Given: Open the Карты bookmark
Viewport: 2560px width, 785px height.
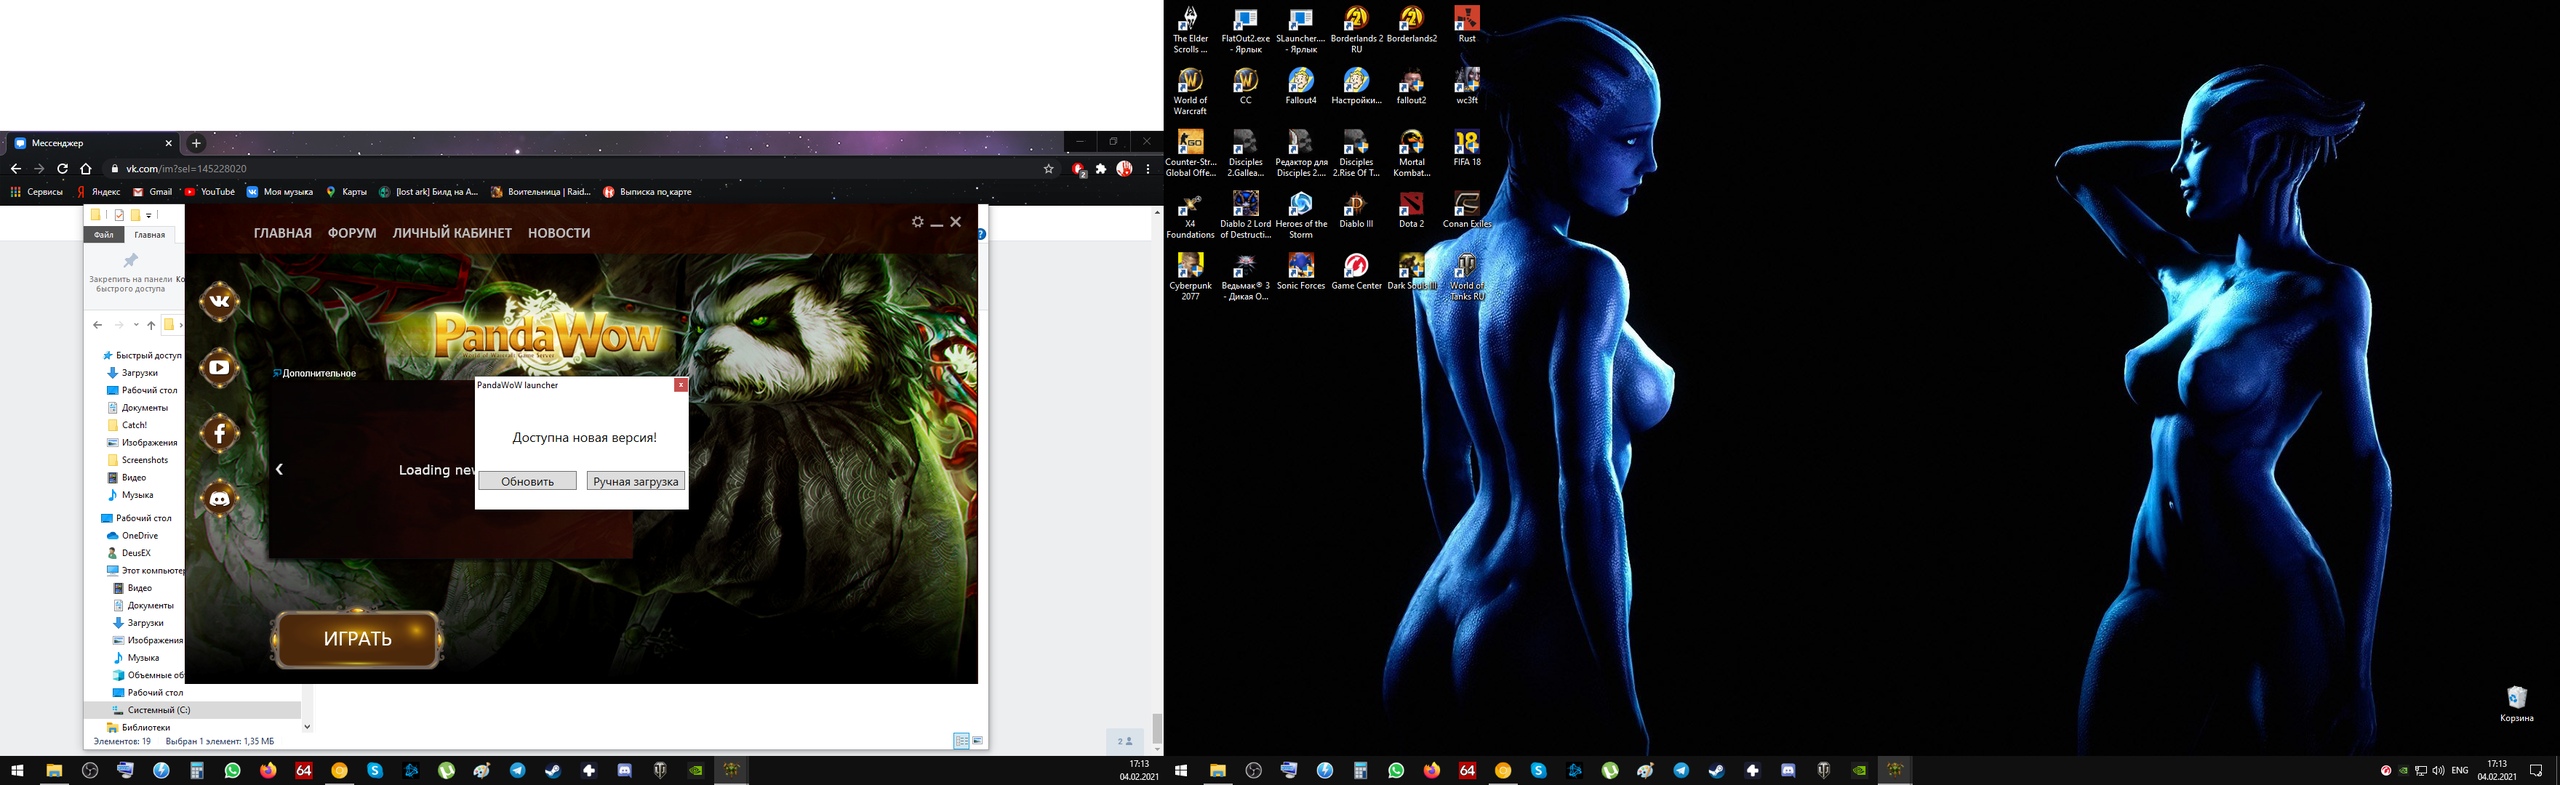Looking at the screenshot, I should (x=346, y=192).
